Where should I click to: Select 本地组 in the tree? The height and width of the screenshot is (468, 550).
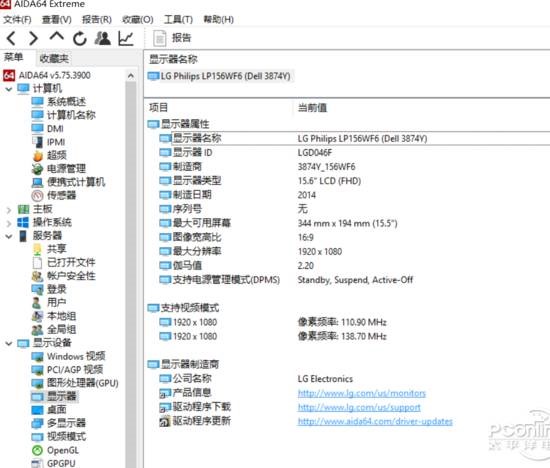click(53, 316)
